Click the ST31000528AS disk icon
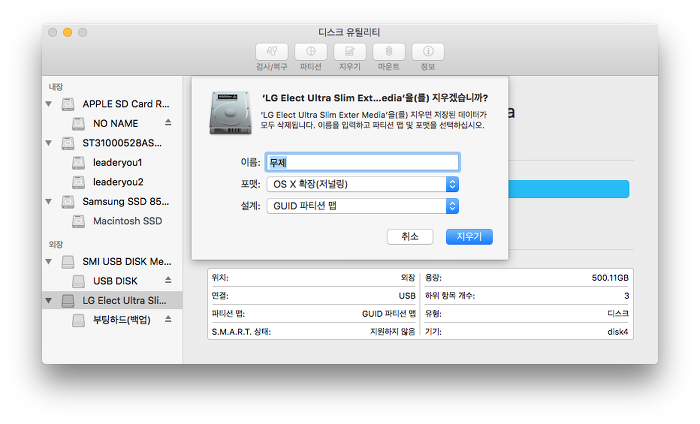 [68, 143]
